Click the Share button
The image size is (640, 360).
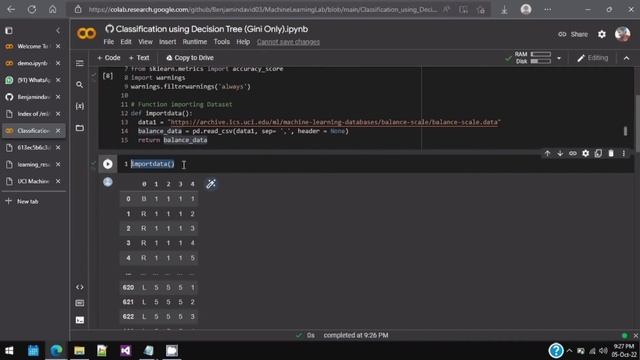(573, 34)
